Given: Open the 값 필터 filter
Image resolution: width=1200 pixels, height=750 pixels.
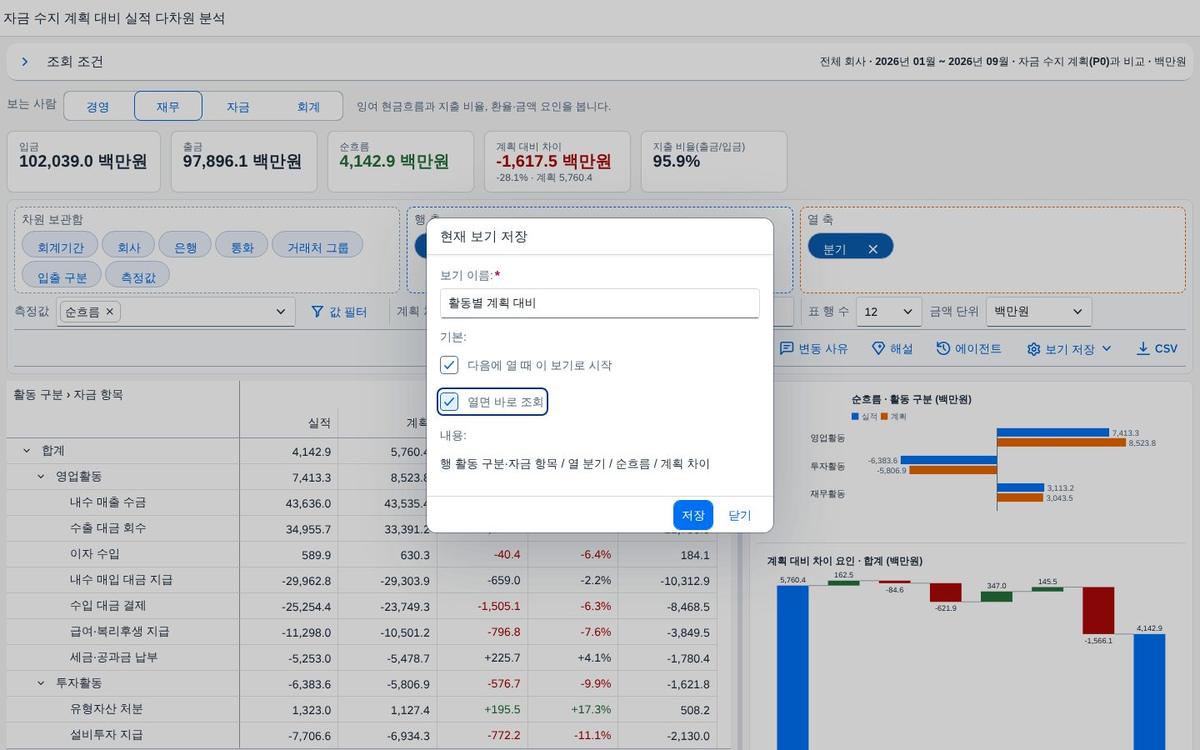Looking at the screenshot, I should 339,312.
